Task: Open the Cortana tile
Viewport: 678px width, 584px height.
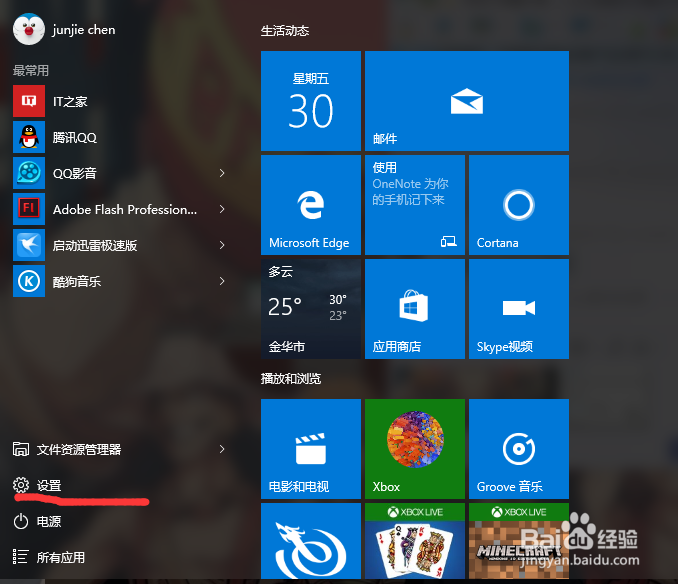Action: 519,205
